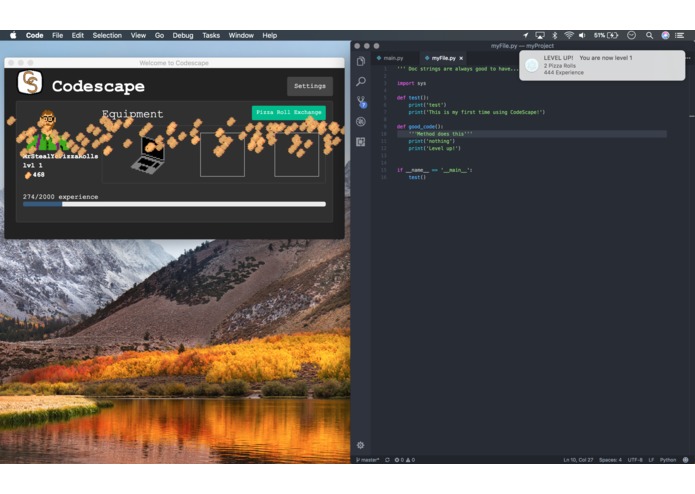Image resolution: width=695 pixels, height=494 pixels.
Task: Switch to the main.py tab
Action: click(394, 58)
